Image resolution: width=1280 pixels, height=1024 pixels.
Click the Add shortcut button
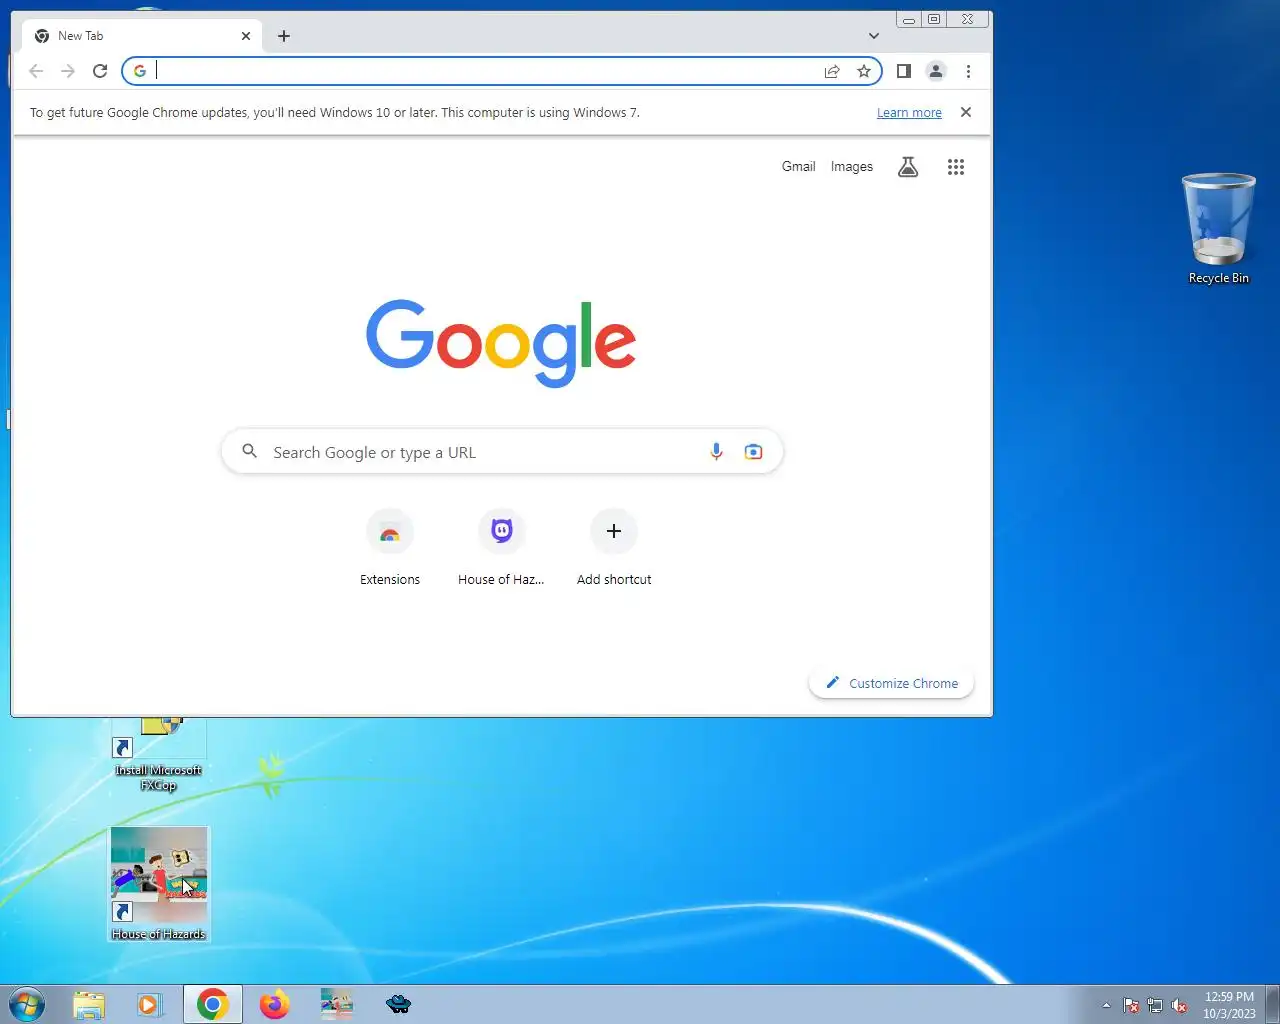614,548
